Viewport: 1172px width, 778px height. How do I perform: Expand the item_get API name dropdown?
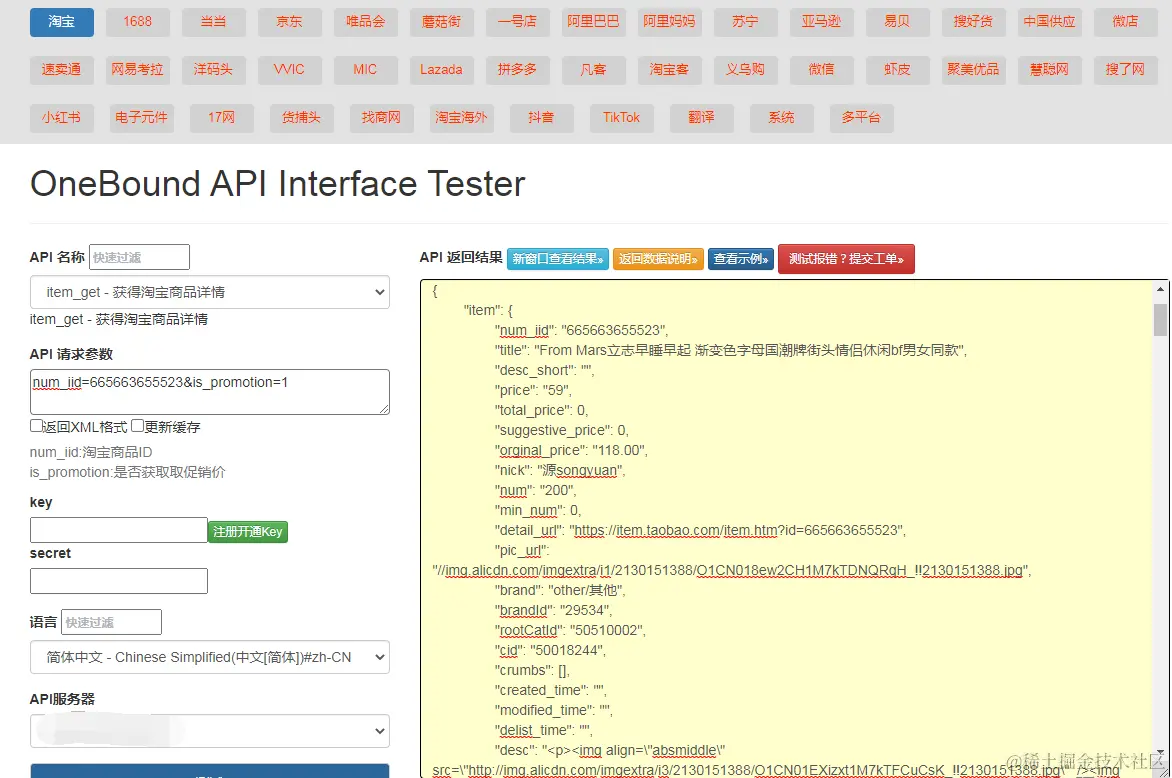tap(209, 292)
